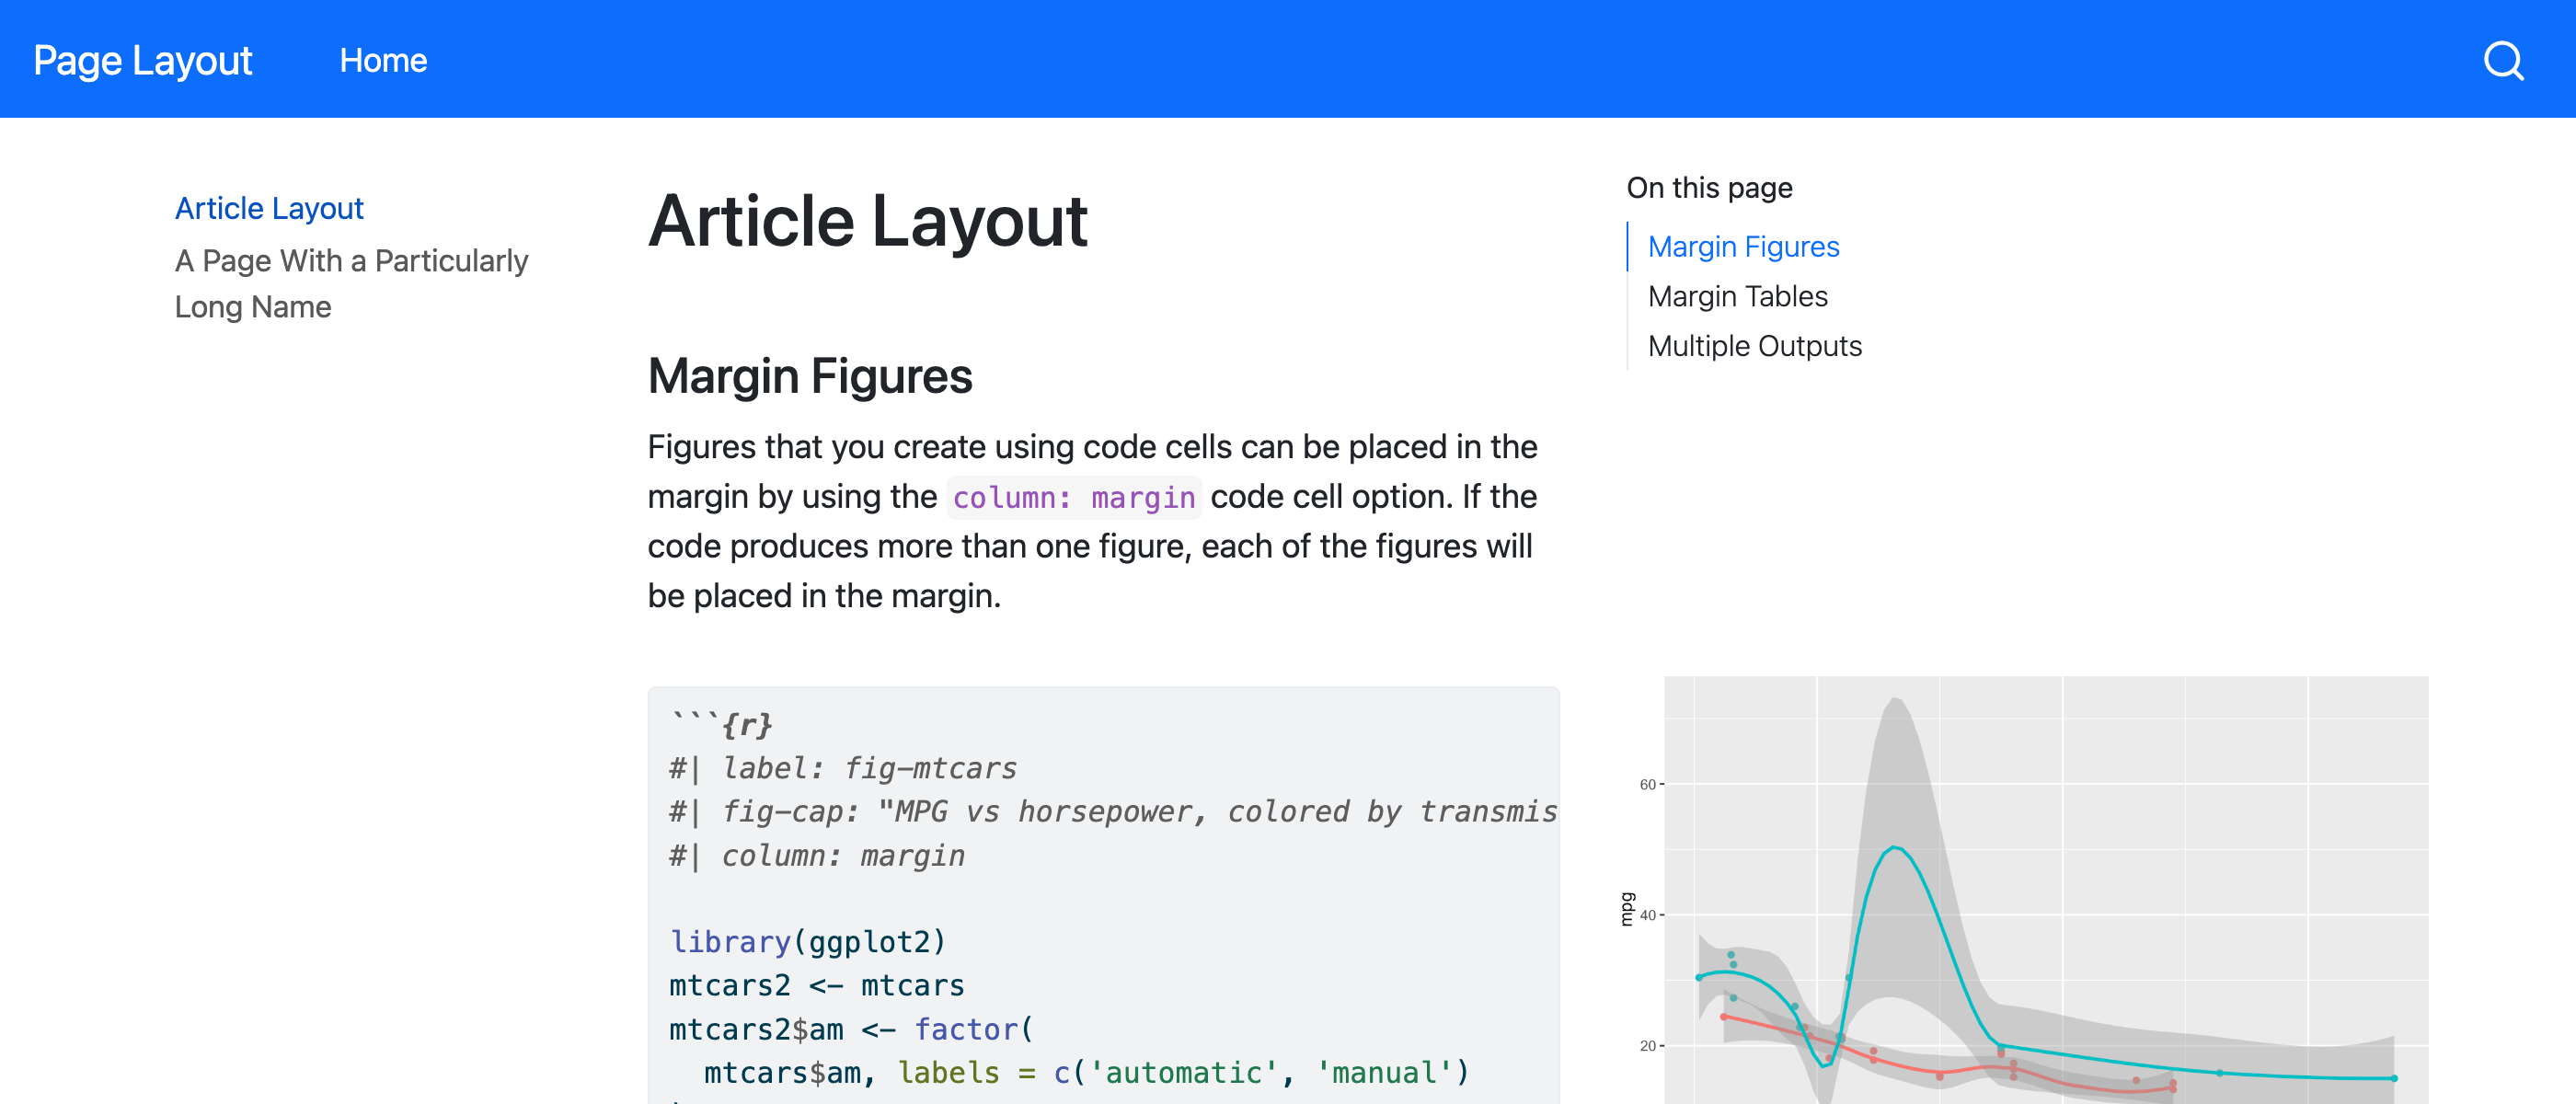Jump to Multiple Outputs section
Screen dimensions: 2576x1104
click(x=1754, y=345)
